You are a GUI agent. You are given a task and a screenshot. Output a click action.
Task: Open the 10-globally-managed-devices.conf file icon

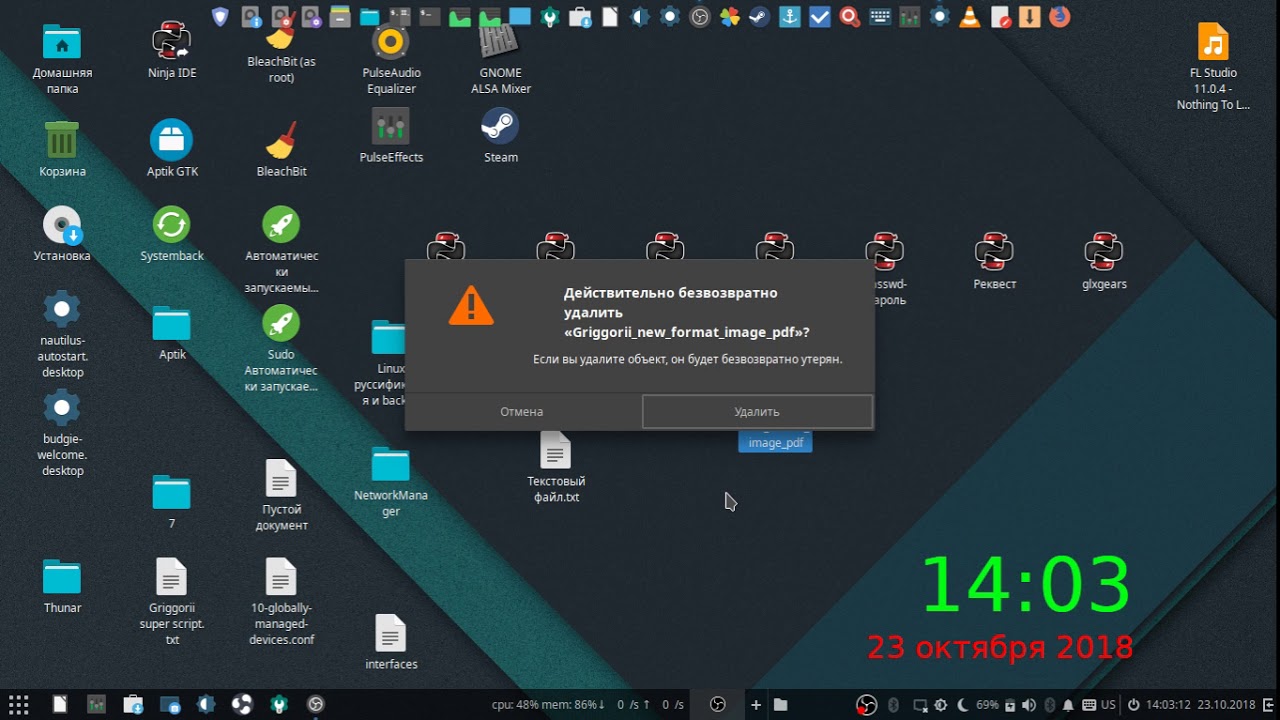(x=281, y=577)
